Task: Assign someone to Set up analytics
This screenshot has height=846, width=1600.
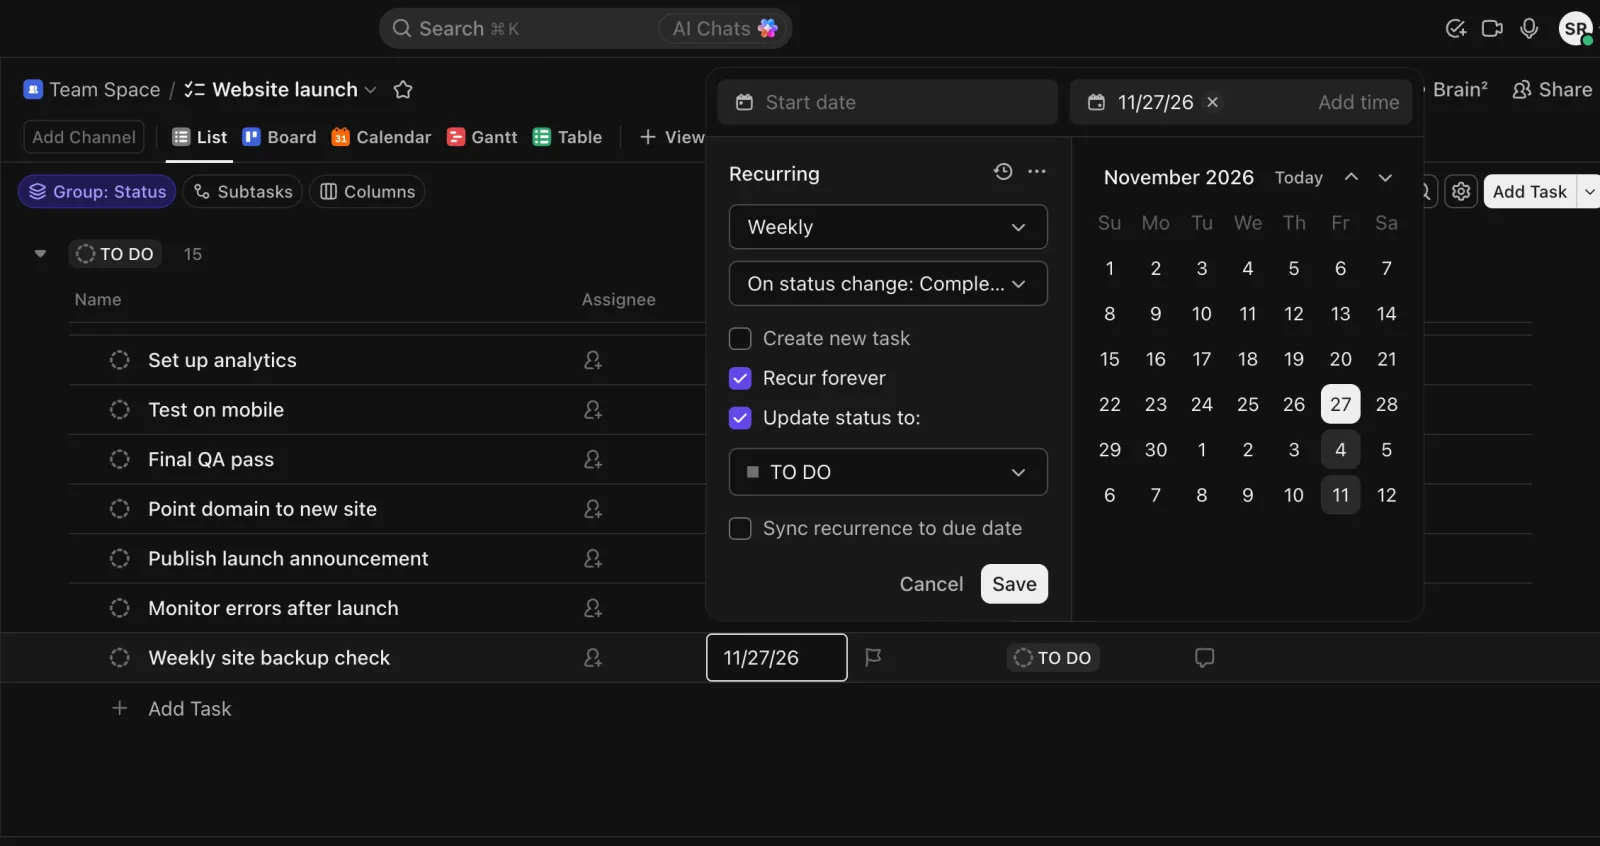Action: [x=593, y=360]
